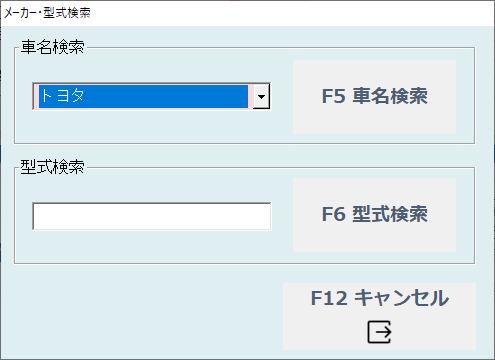Click the small black triangle beside トヨタ

click(261, 97)
